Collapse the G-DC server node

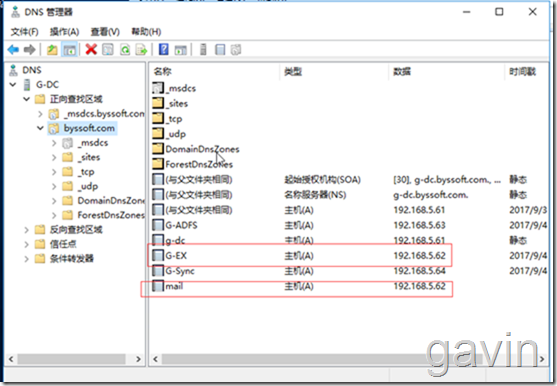13,85
